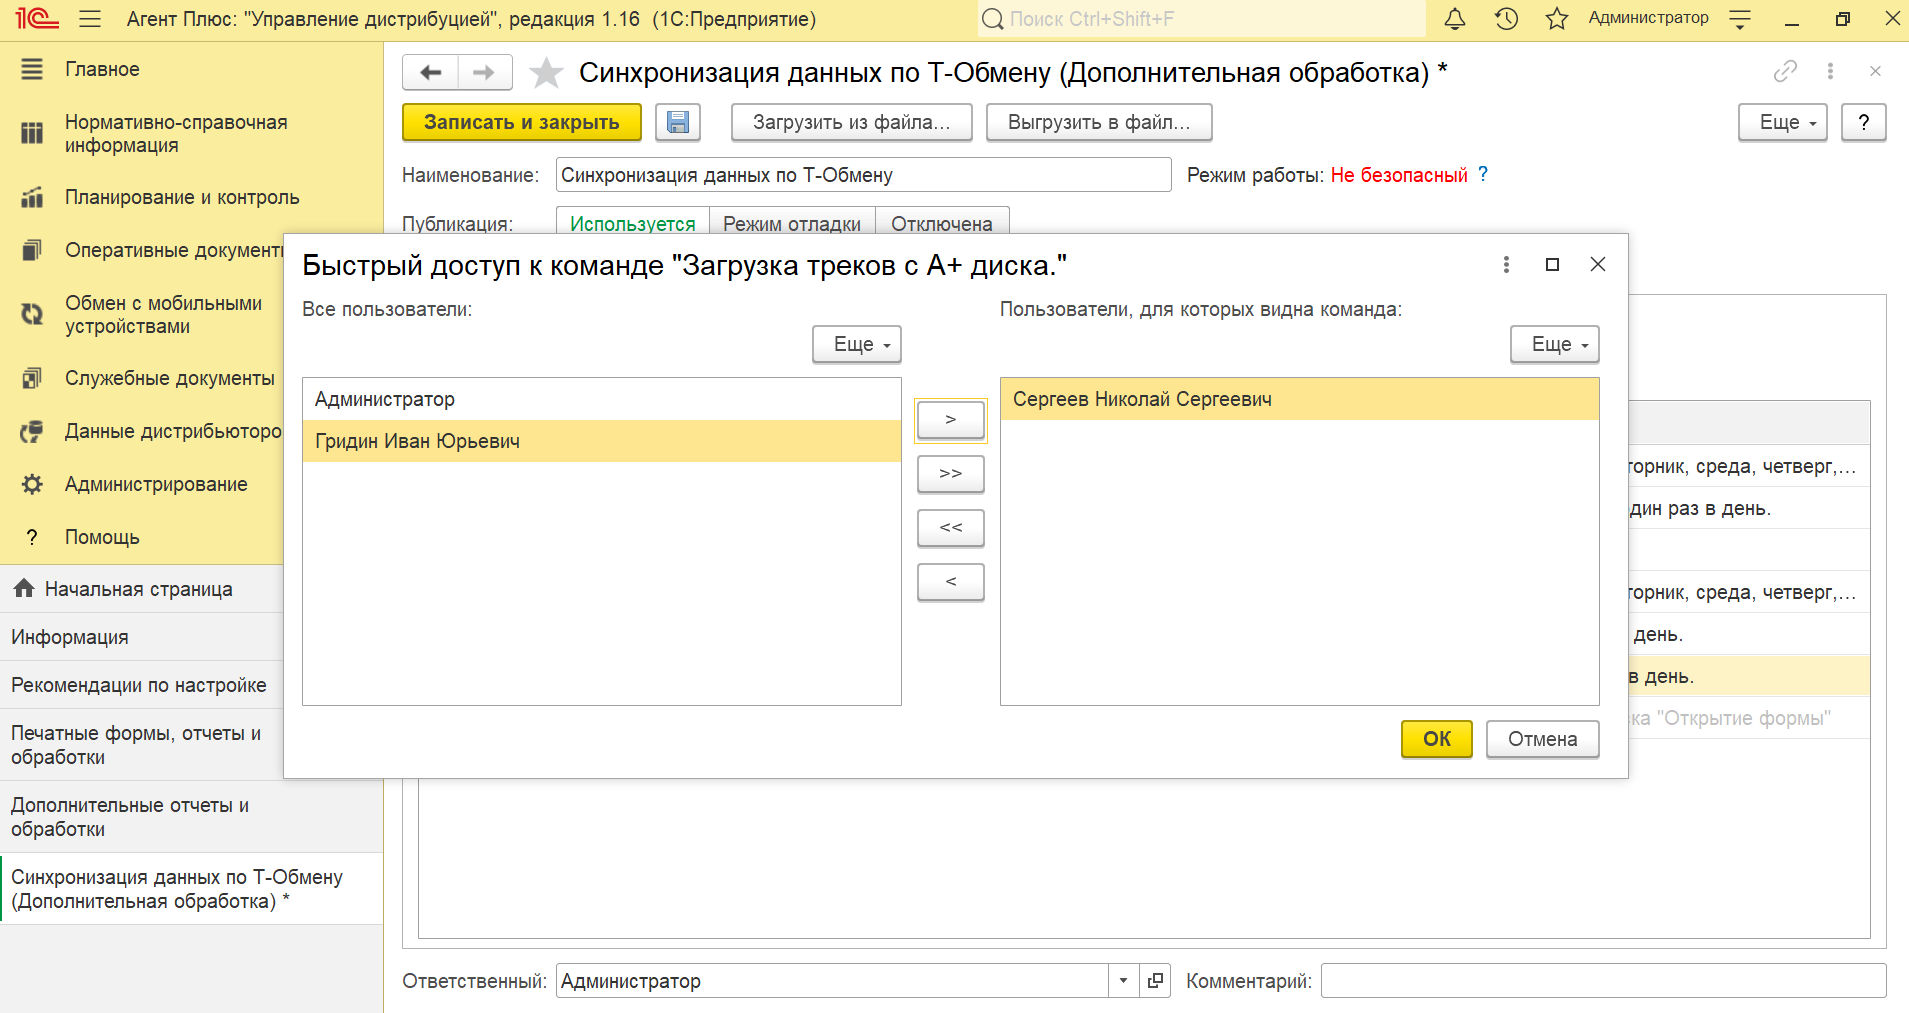Confirm dialog with OK button

pos(1437,739)
